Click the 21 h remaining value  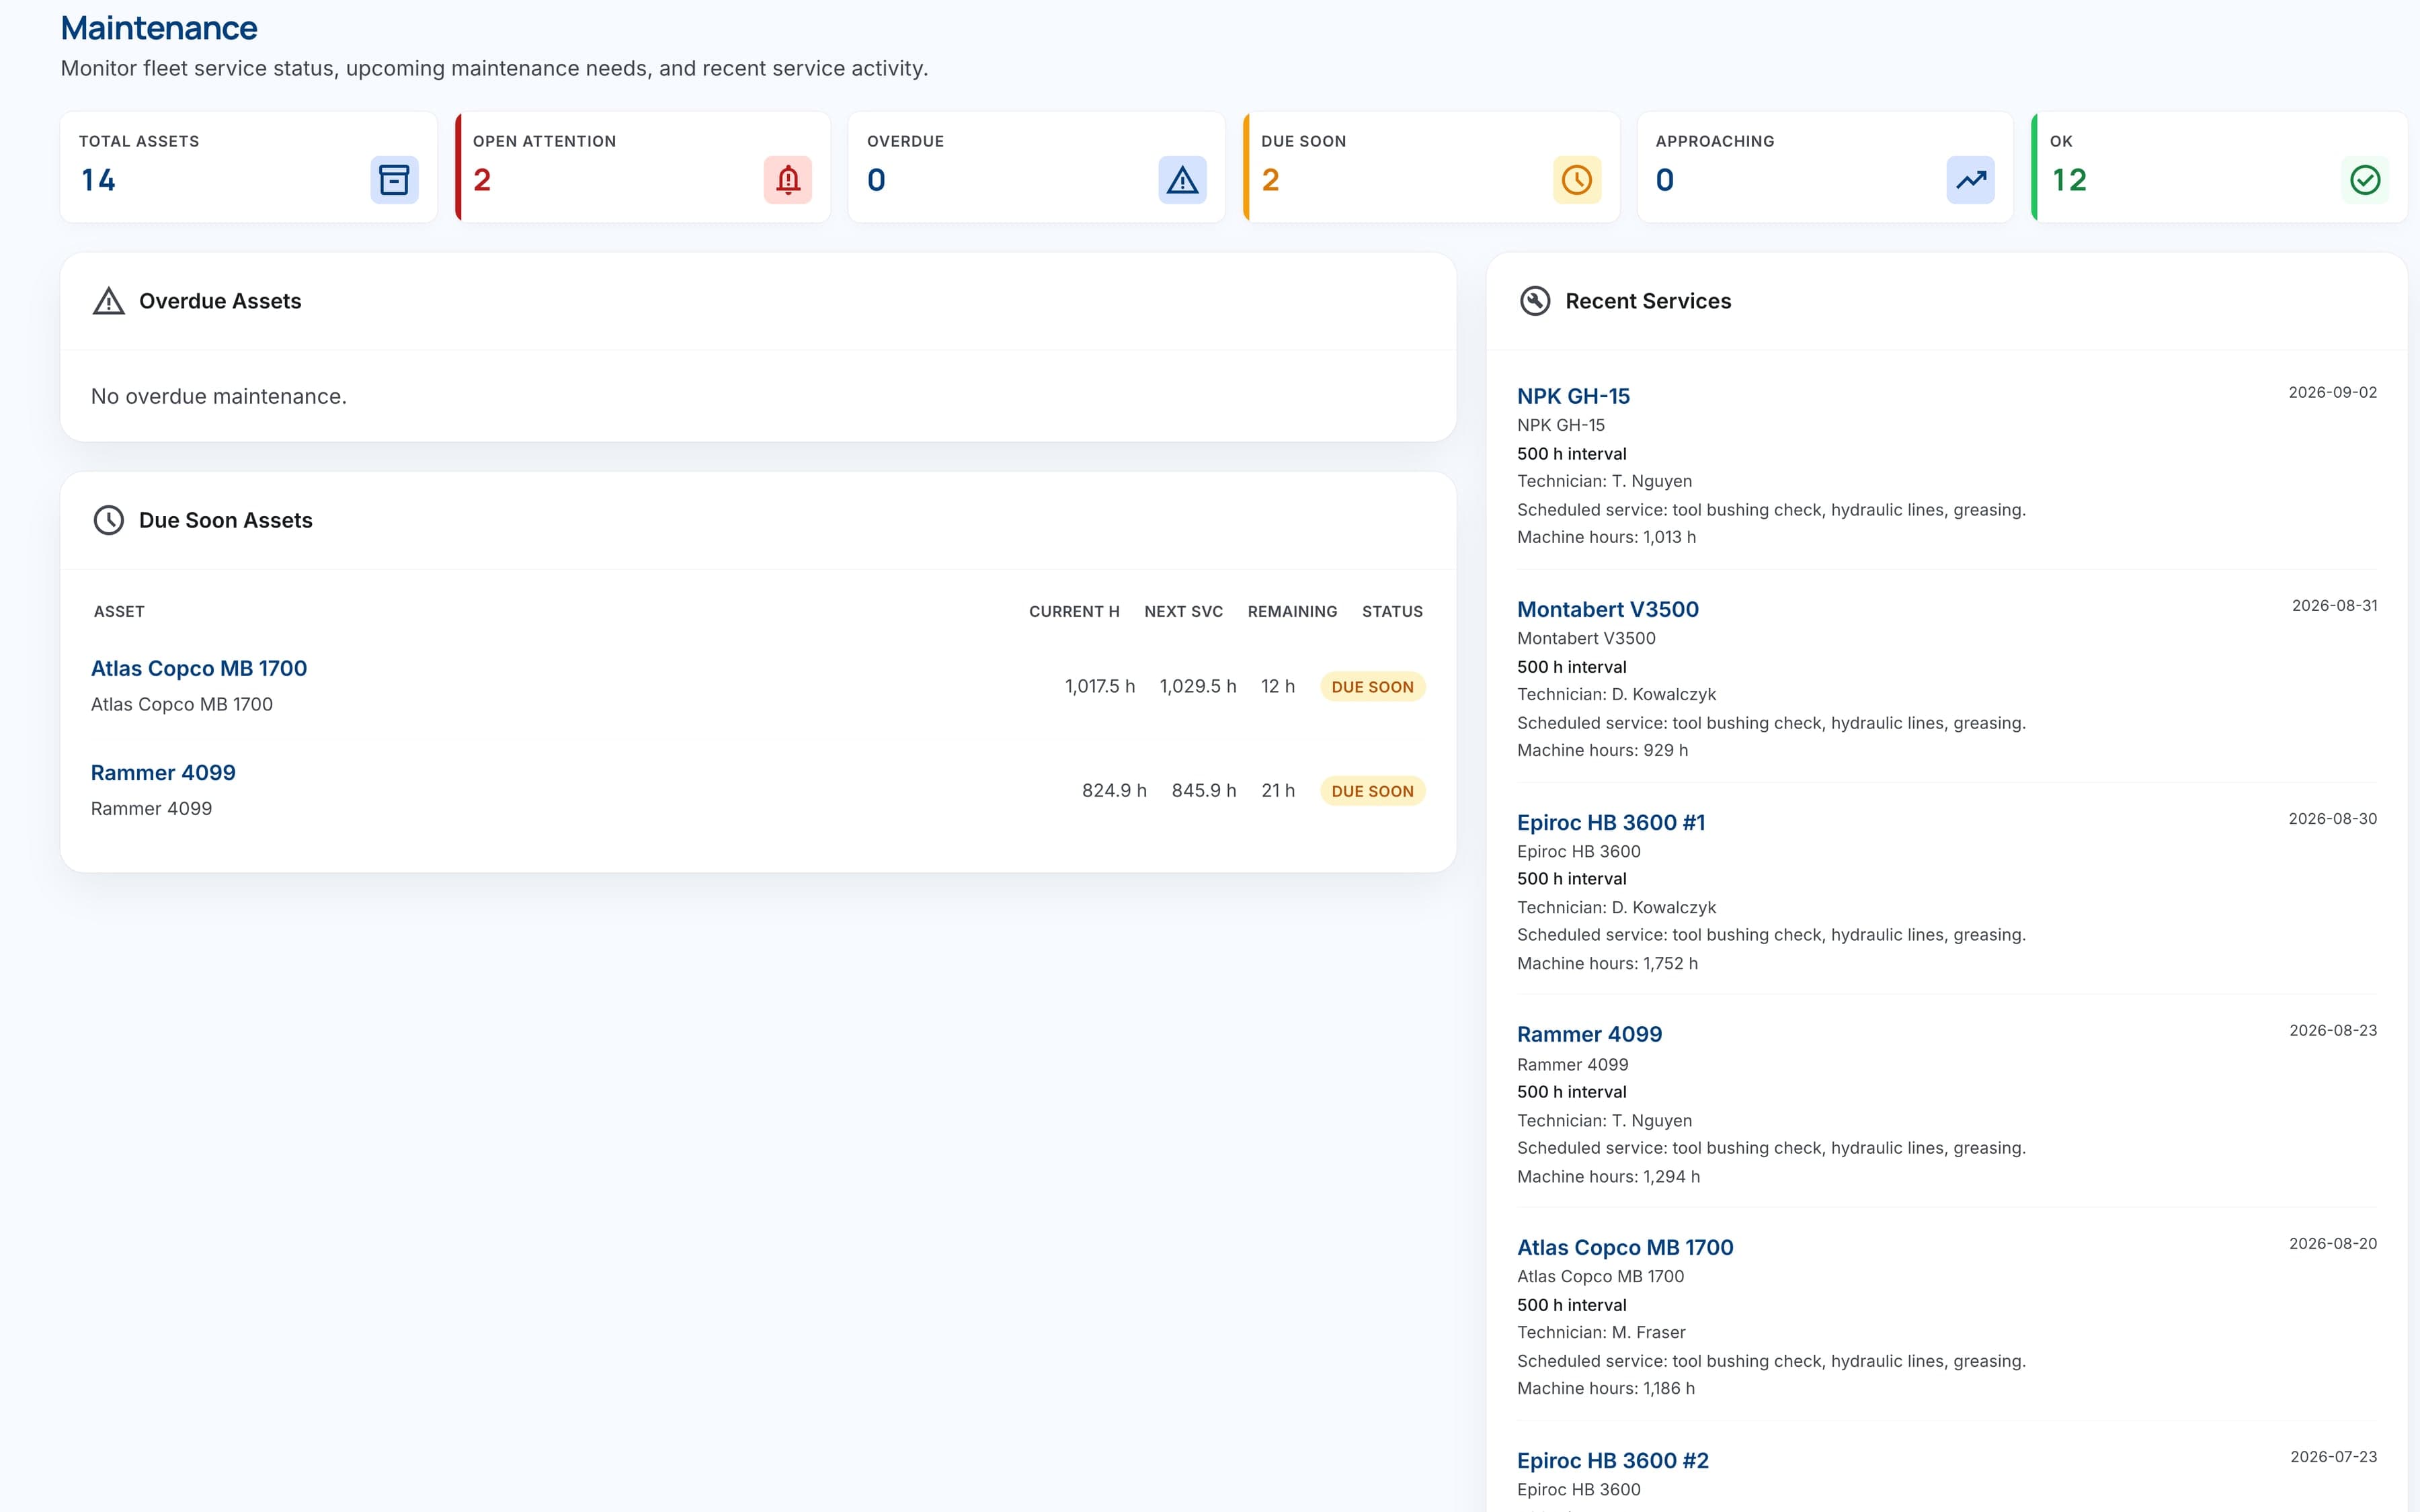pyautogui.click(x=1278, y=790)
